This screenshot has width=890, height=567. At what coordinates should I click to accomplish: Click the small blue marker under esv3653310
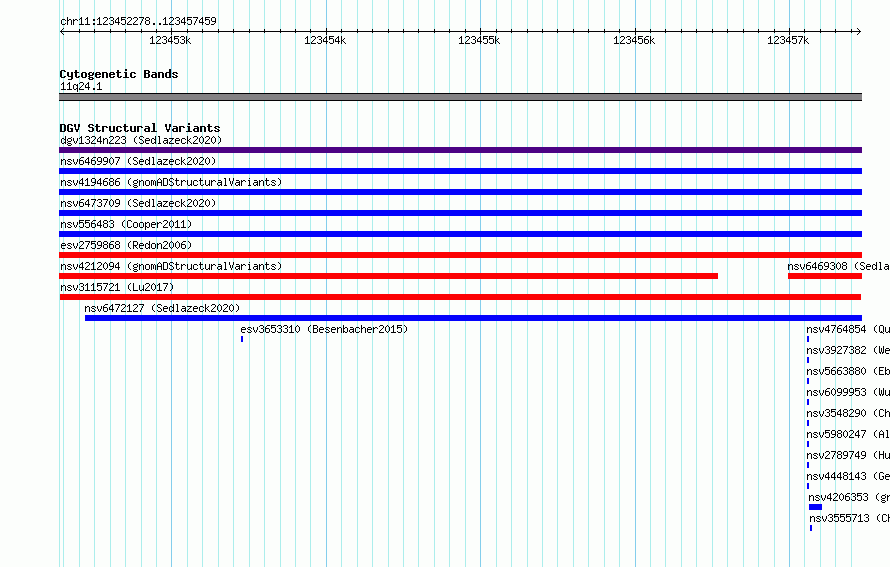(x=242, y=339)
